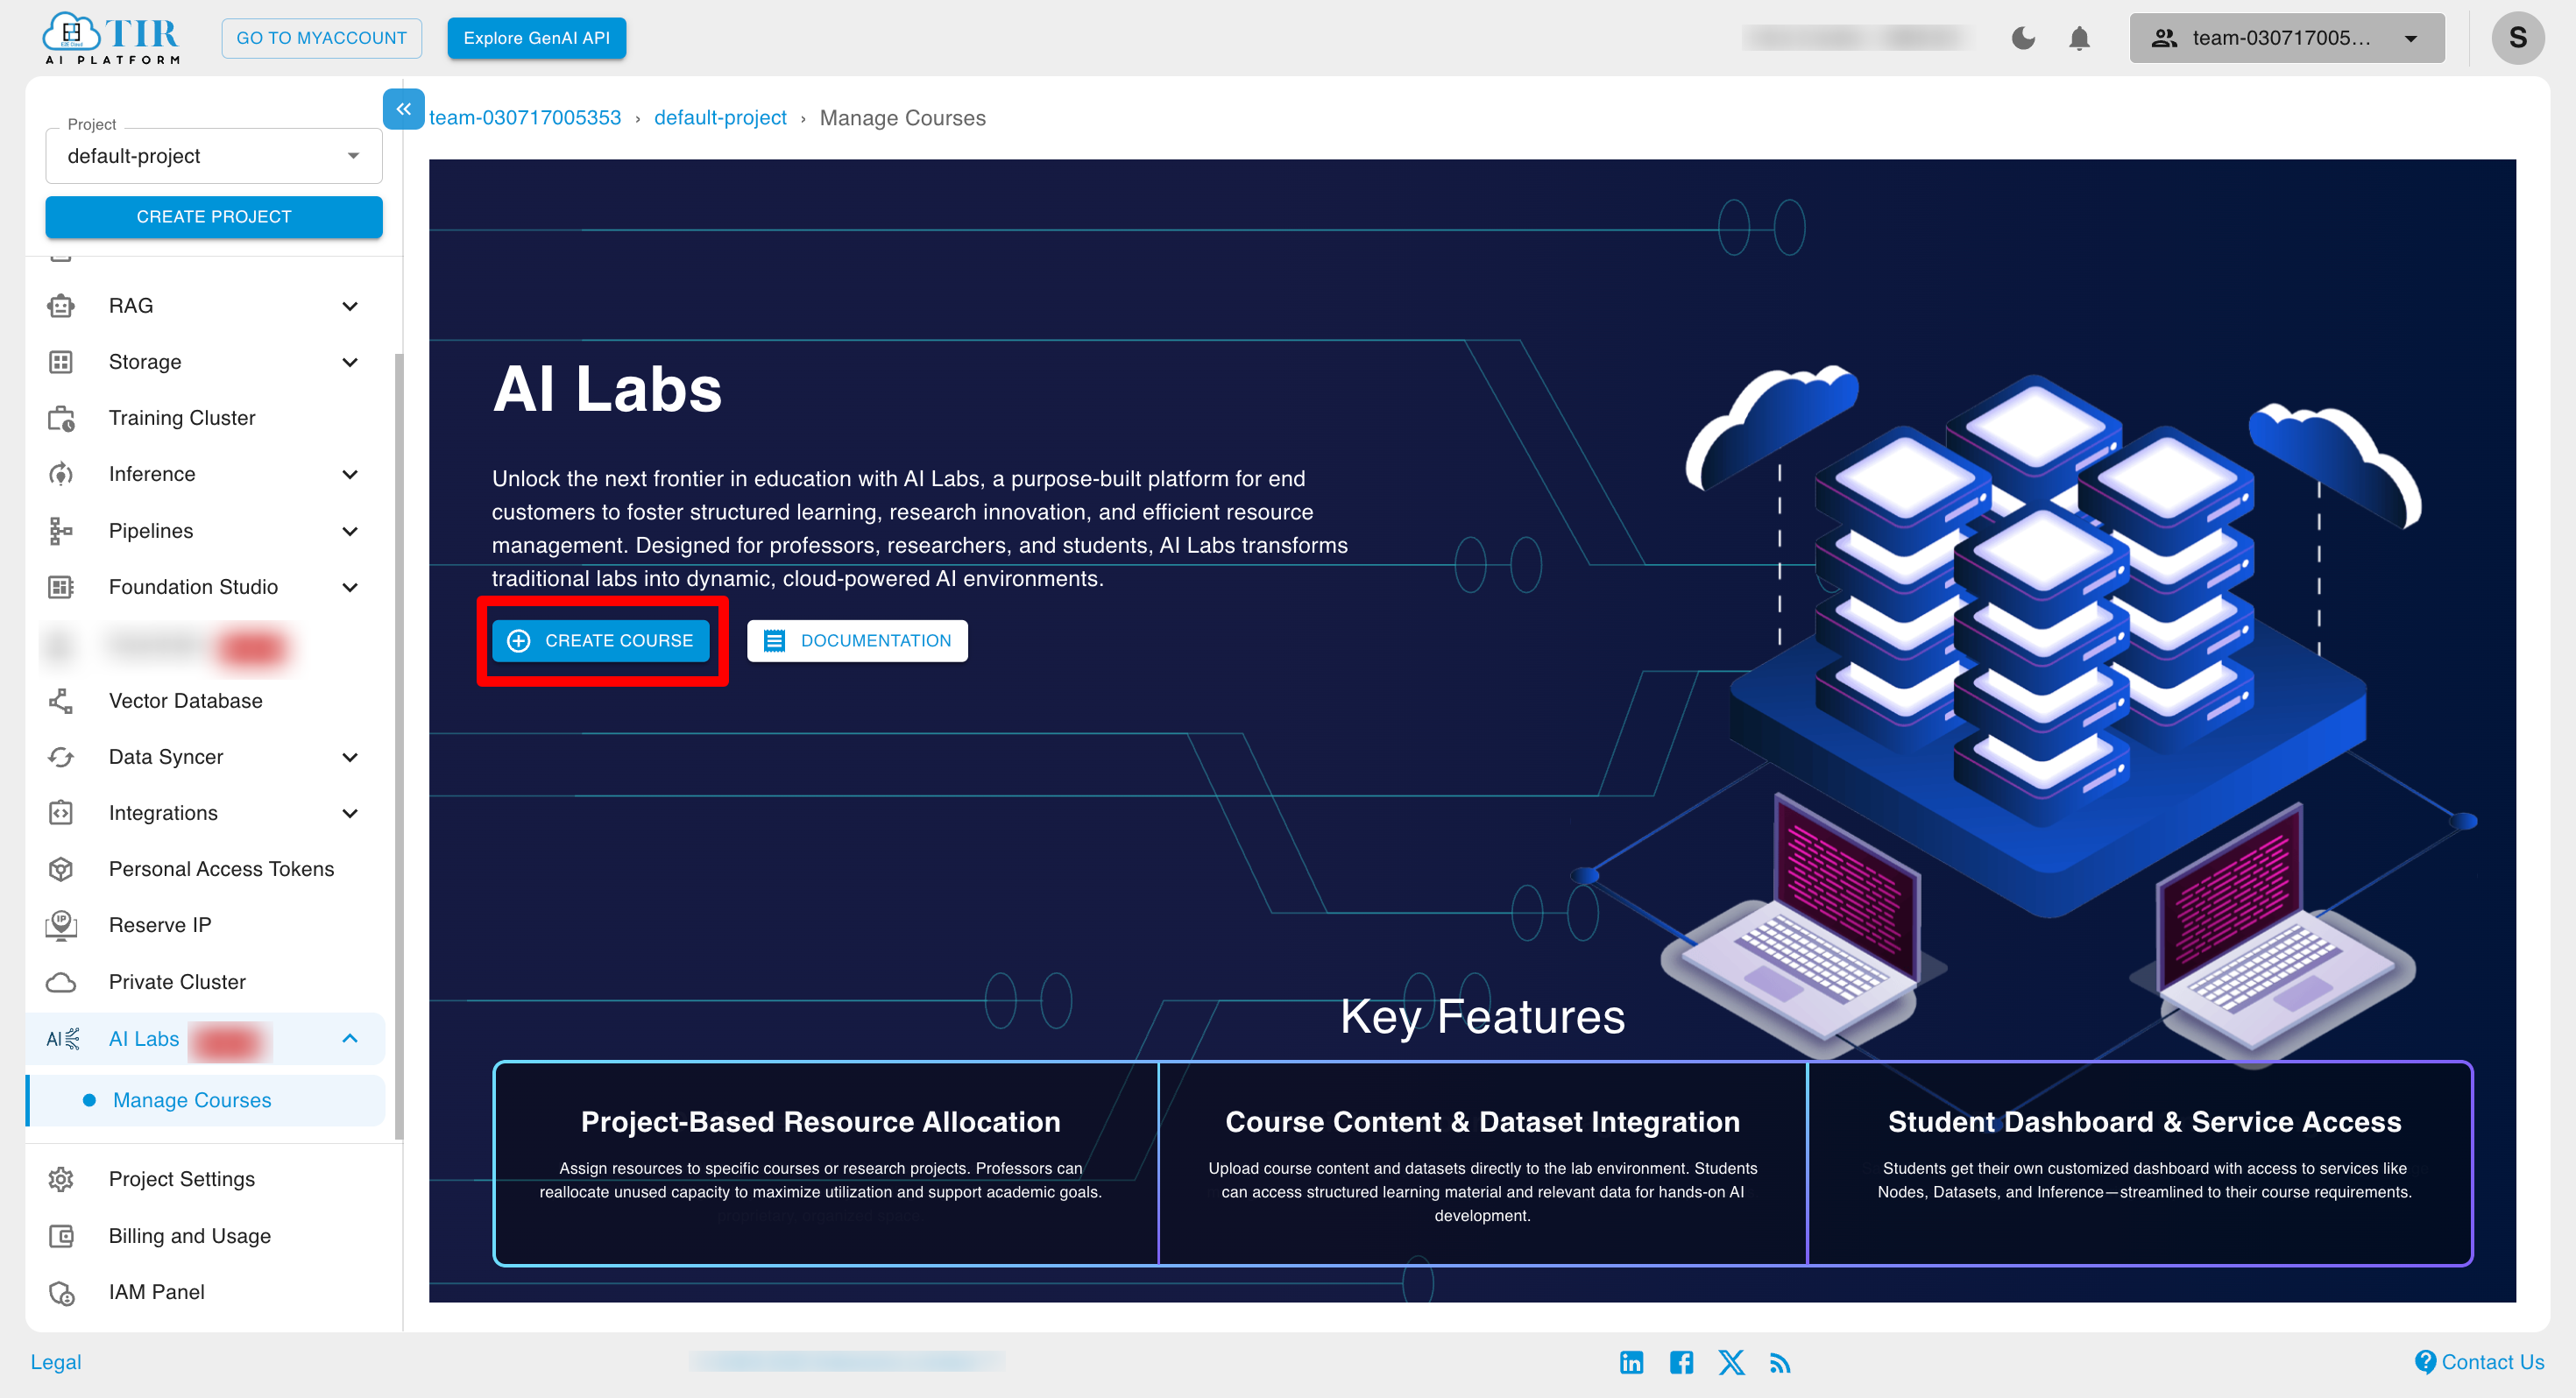This screenshot has width=2576, height=1398.
Task: Click the Training Cluster icon
Action: point(61,418)
